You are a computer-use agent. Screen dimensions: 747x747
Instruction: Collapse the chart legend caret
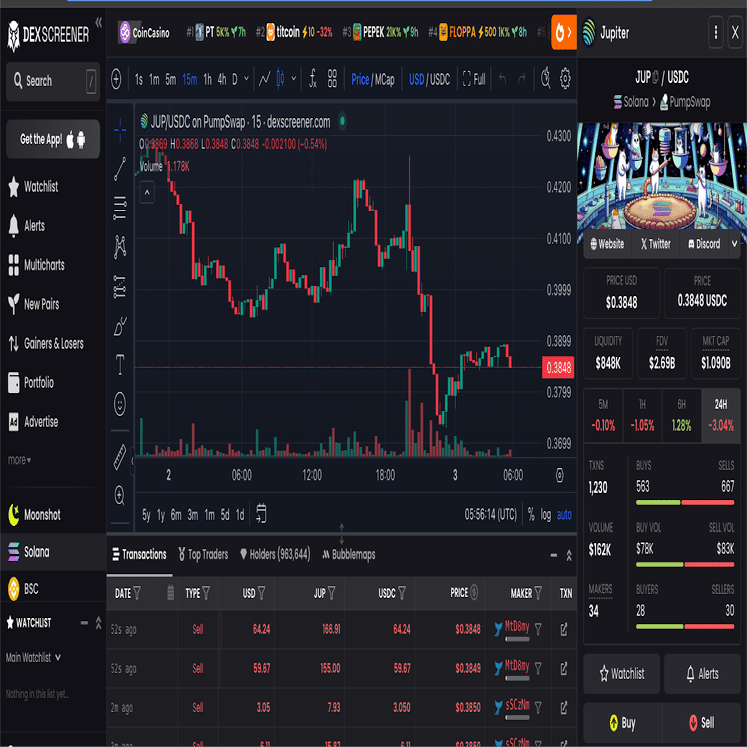pos(147,193)
